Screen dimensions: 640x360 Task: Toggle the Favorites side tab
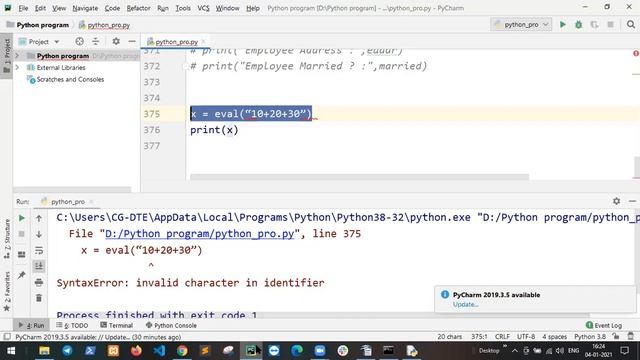(x=7, y=291)
